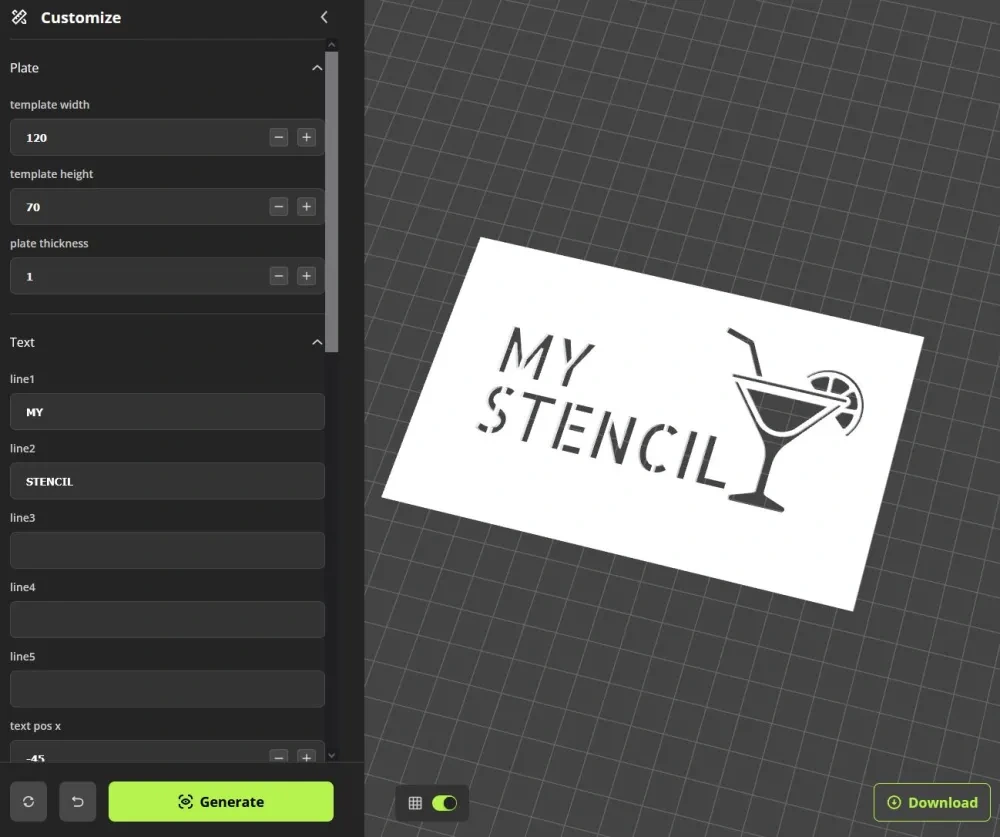Image resolution: width=1000 pixels, height=837 pixels.
Task: Click the panel scrollbar up arrow
Action: click(x=331, y=45)
